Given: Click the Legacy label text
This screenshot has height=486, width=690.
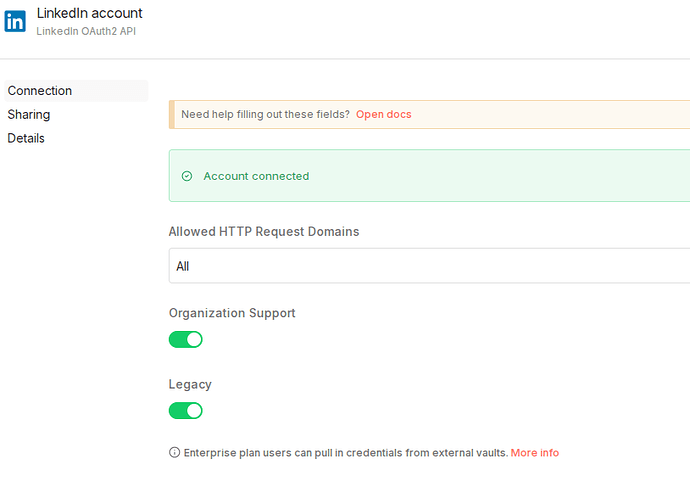Looking at the screenshot, I should [190, 384].
